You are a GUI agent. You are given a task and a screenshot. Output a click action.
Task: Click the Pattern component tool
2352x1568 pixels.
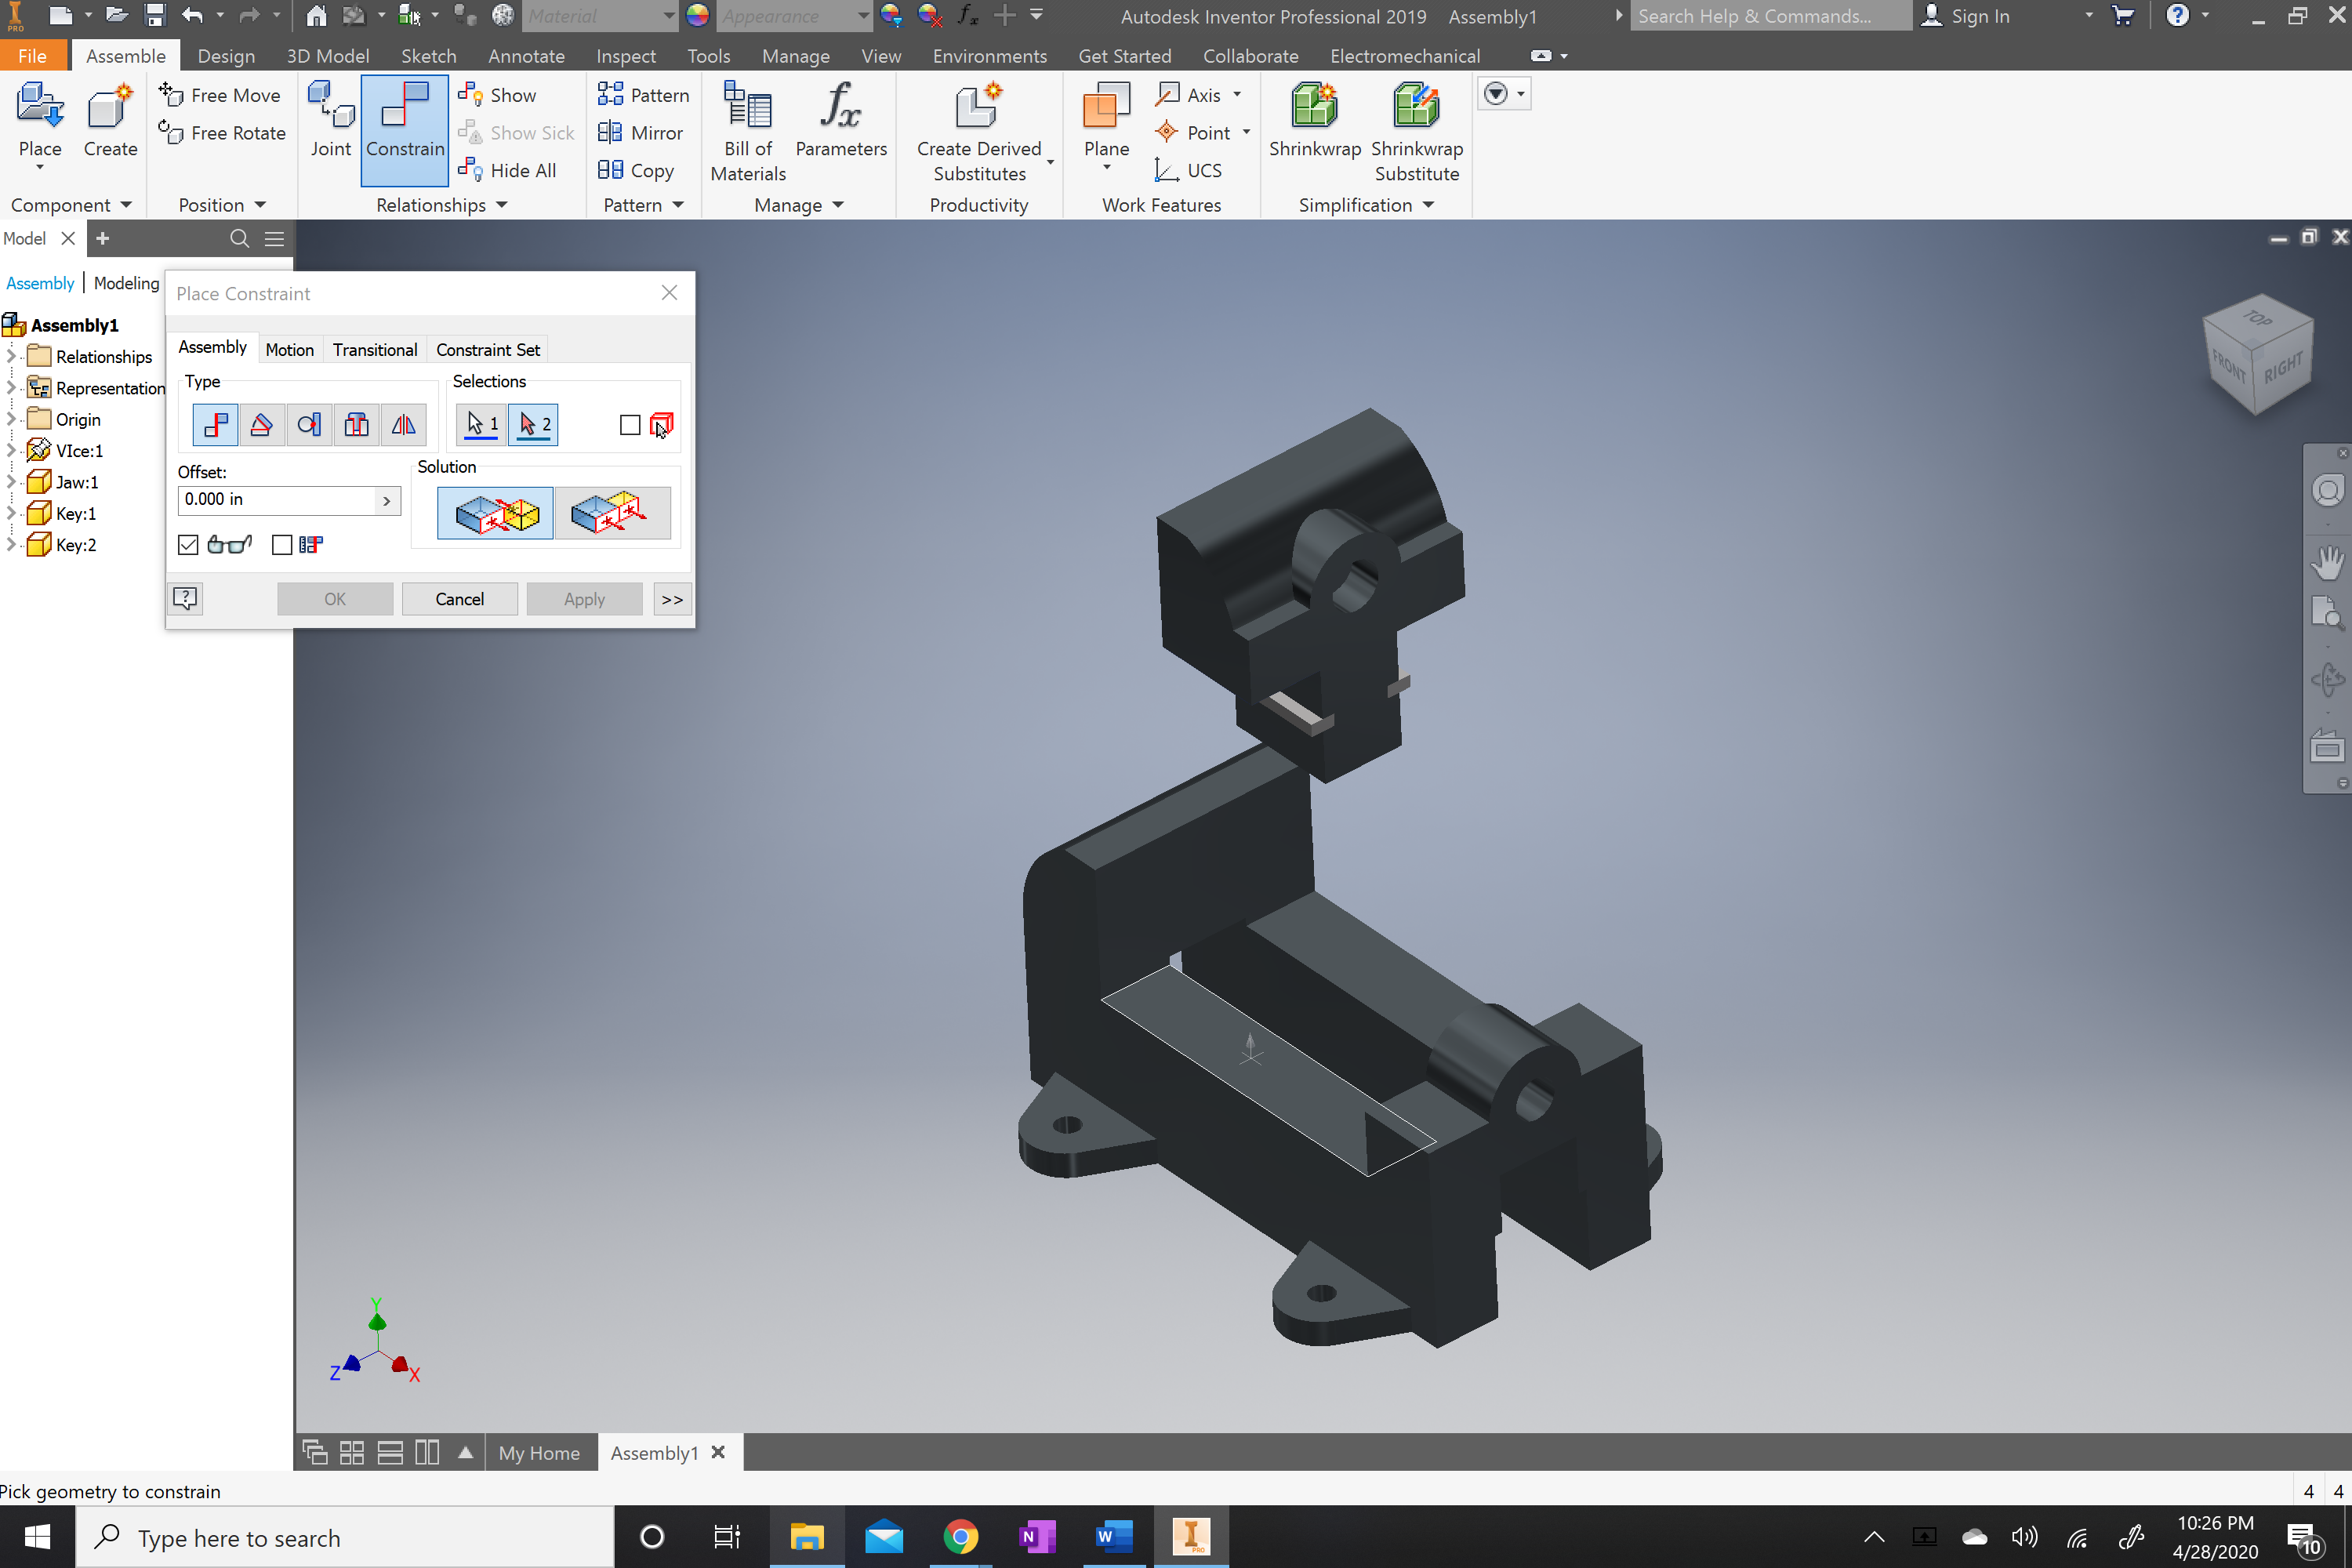643,95
